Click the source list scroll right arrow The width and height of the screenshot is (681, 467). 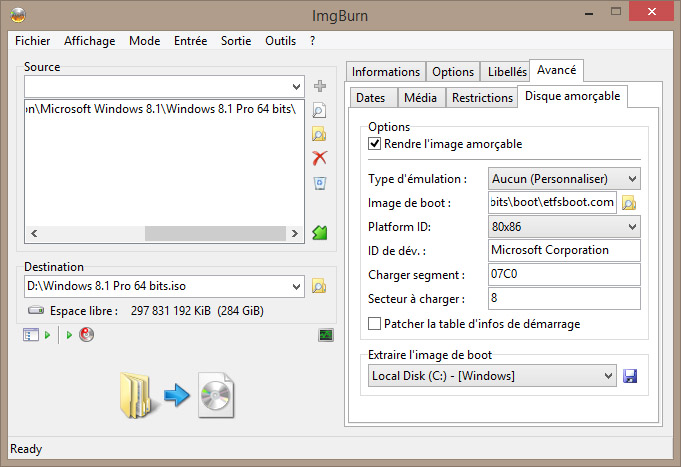[295, 233]
